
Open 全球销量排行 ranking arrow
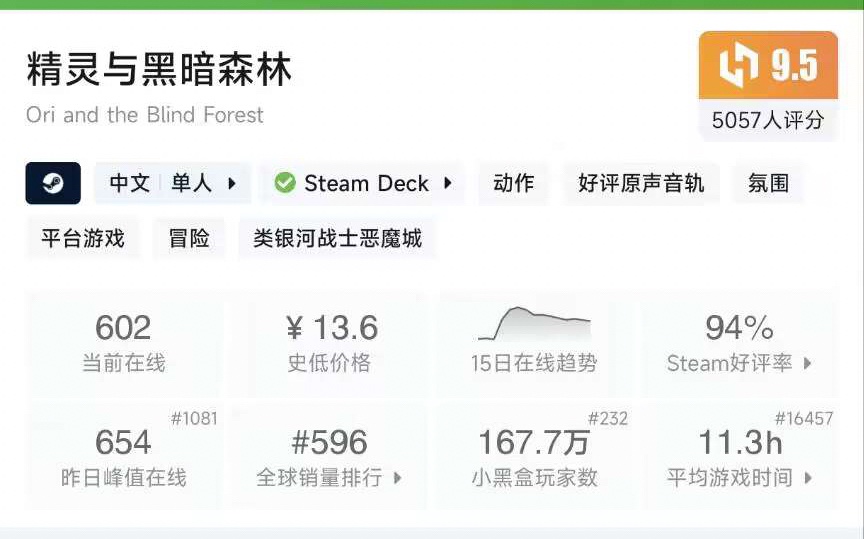point(397,478)
